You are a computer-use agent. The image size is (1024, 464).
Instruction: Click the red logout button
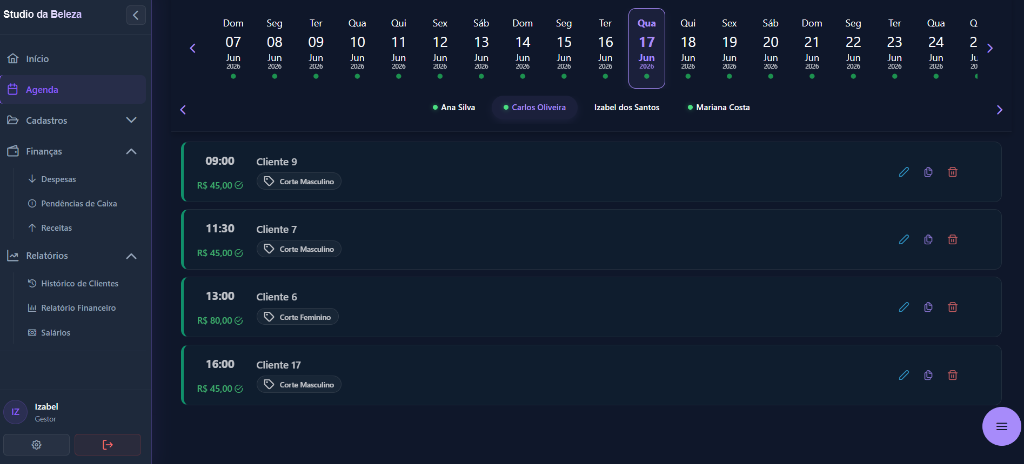coord(108,444)
